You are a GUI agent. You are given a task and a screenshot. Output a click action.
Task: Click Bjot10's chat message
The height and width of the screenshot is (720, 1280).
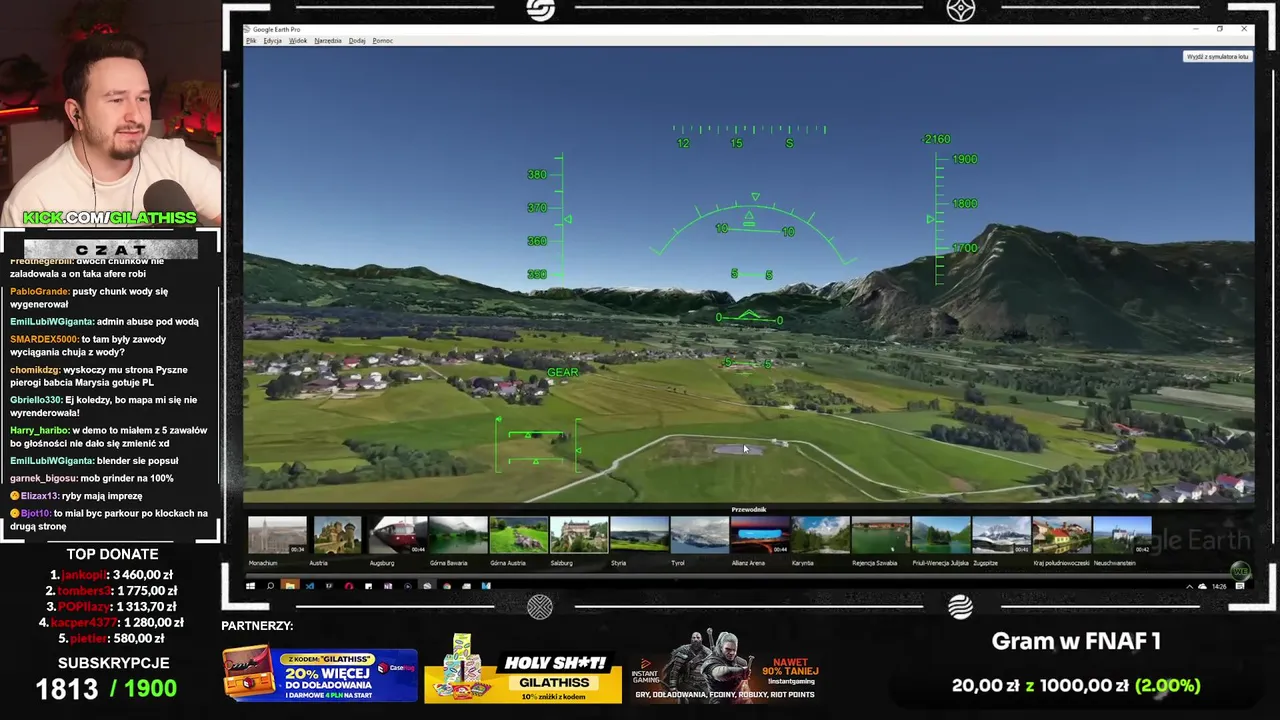109,520
